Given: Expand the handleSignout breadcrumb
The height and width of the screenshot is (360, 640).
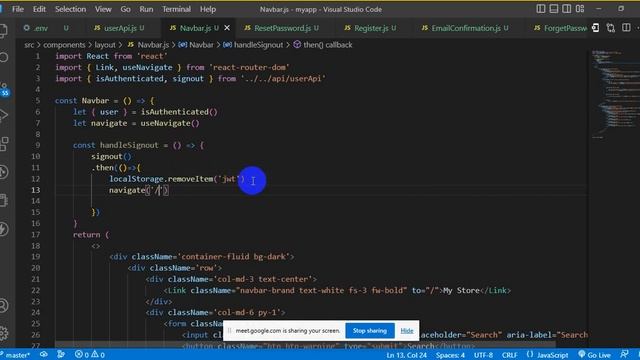Looking at the screenshot, I should [x=253, y=45].
